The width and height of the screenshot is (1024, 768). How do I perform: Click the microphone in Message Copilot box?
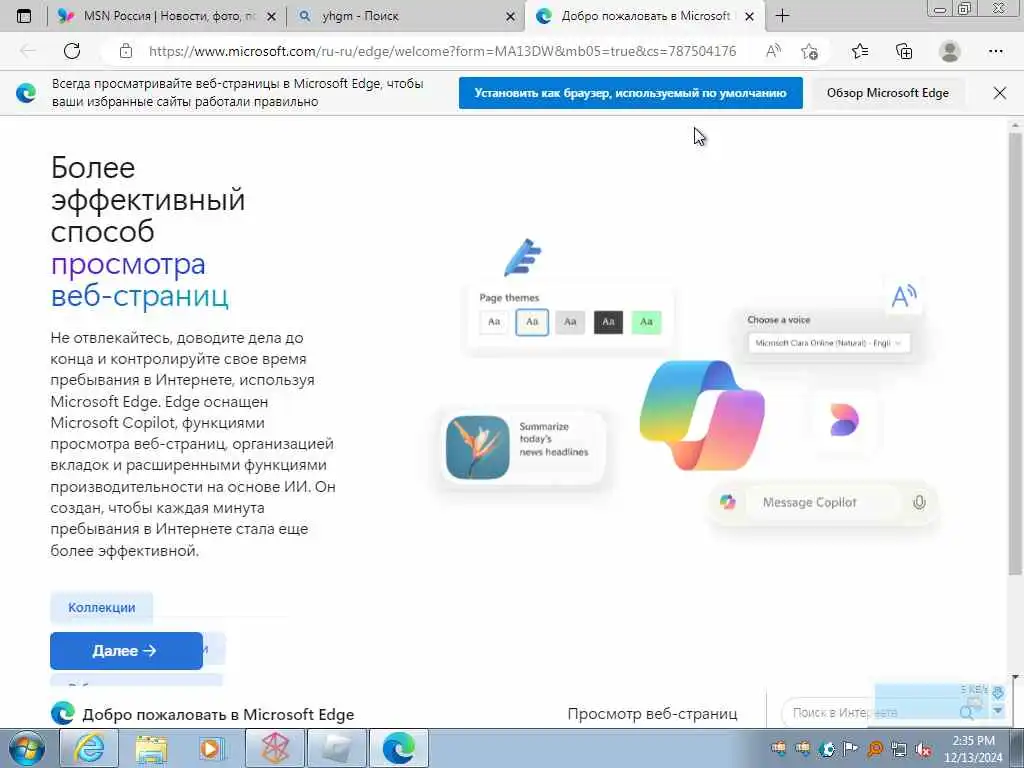(919, 502)
